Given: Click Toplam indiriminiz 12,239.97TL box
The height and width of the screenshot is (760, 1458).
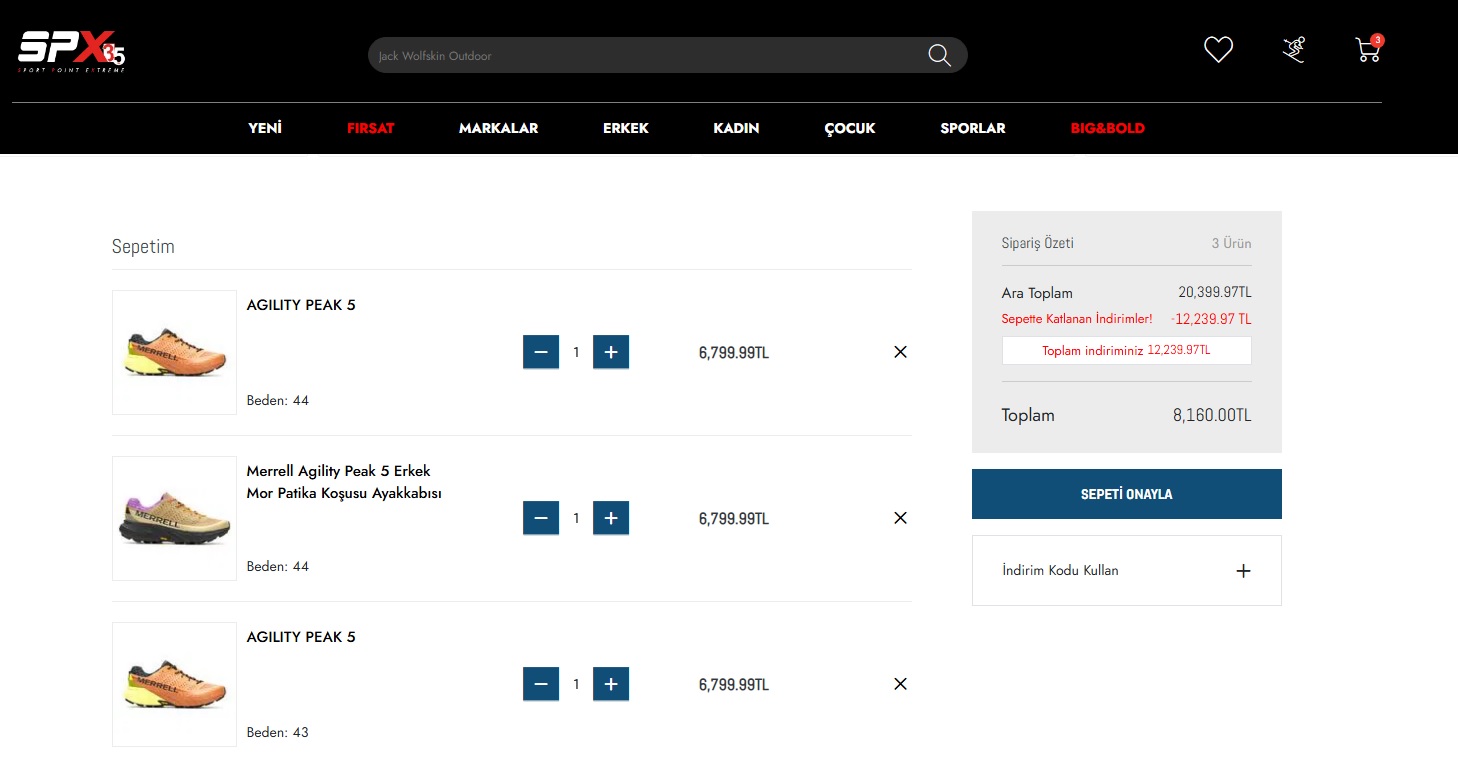Looking at the screenshot, I should tap(1127, 350).
